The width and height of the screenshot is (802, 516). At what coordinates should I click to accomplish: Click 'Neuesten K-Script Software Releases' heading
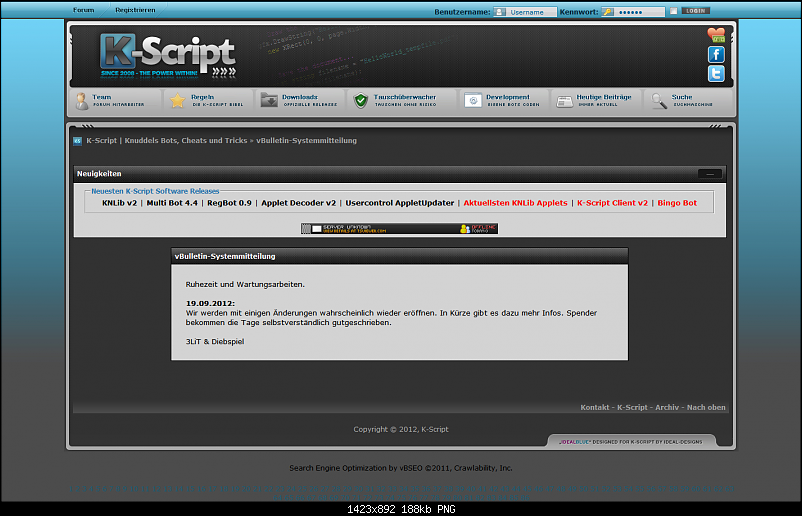pos(155,191)
